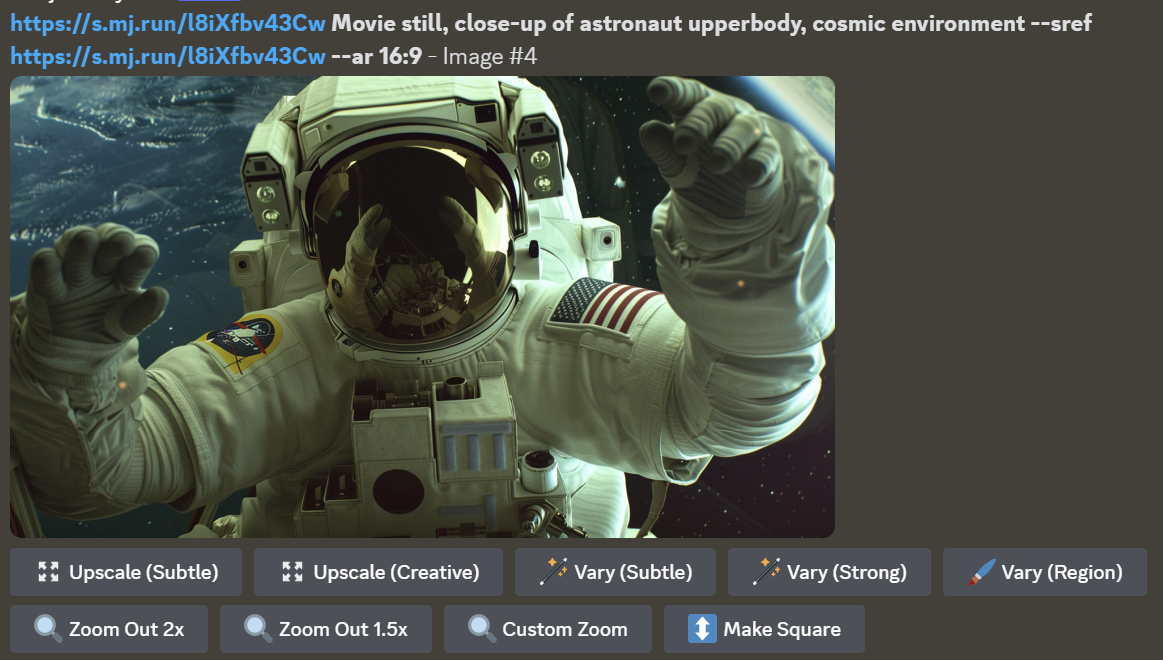This screenshot has height=660, width=1163.
Task: Hit the Make Square button
Action: tap(764, 629)
